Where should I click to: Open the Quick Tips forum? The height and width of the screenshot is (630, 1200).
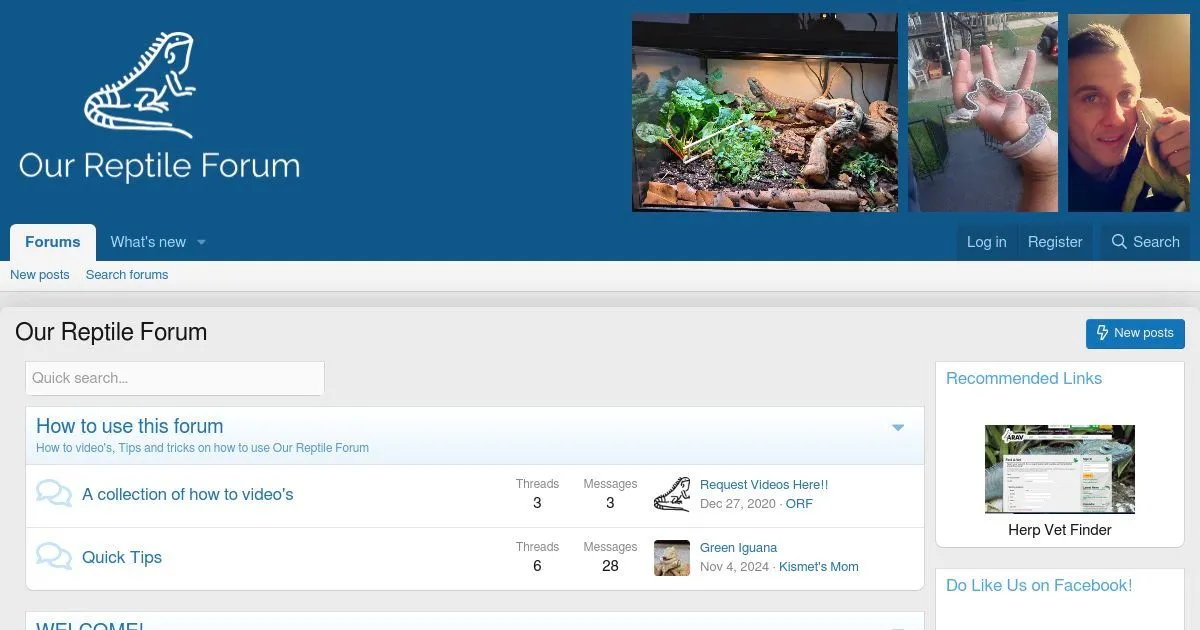pos(122,558)
